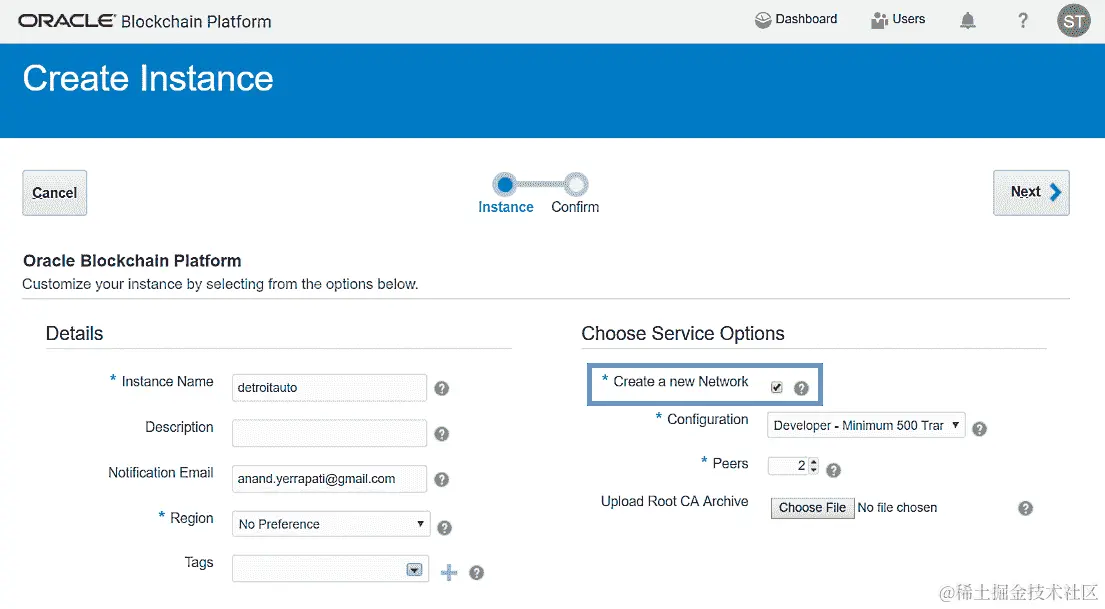Open the ST user avatar menu
Viewport: 1105px width, 609px height.
tap(1073, 20)
